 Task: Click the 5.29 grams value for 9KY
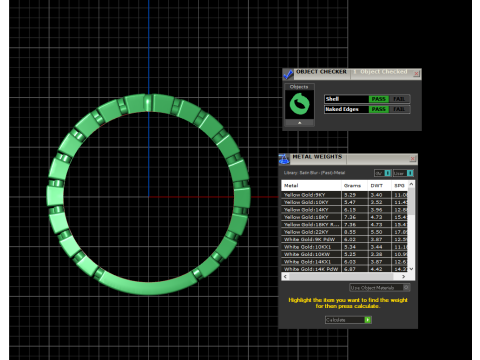(x=350, y=195)
